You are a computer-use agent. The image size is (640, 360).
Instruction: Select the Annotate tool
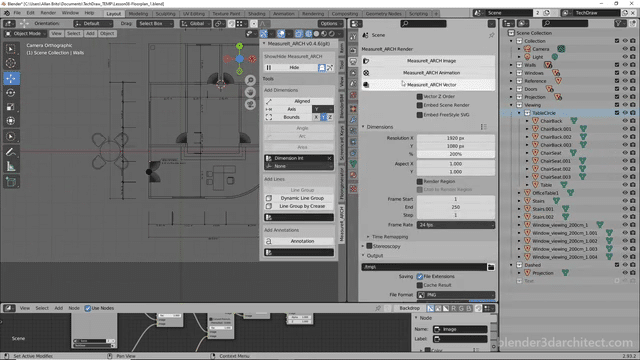11,152
